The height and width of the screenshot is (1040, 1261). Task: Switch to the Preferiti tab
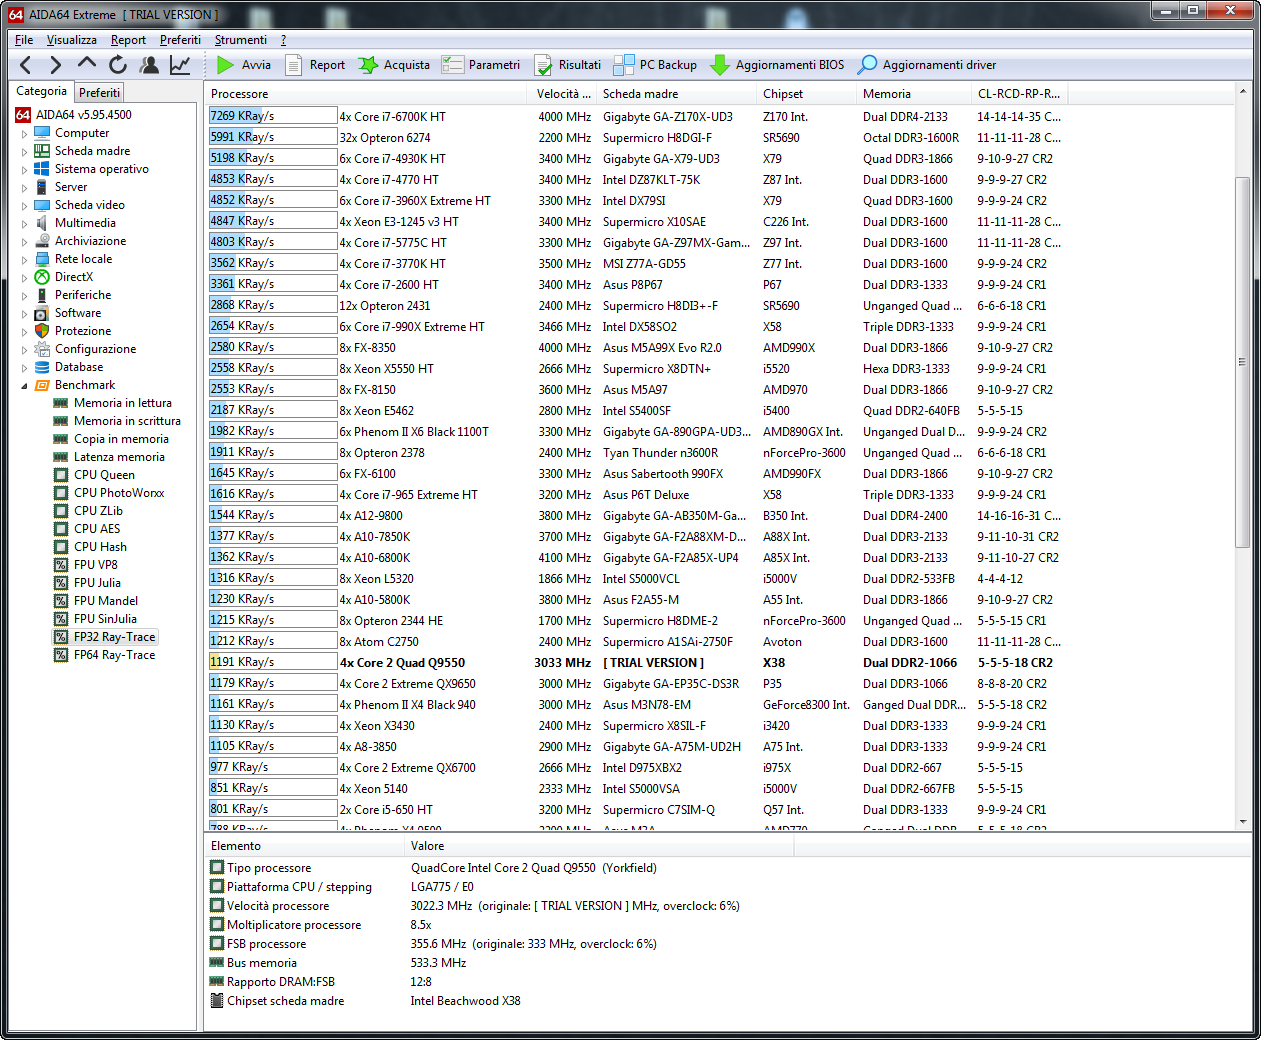pos(99,92)
